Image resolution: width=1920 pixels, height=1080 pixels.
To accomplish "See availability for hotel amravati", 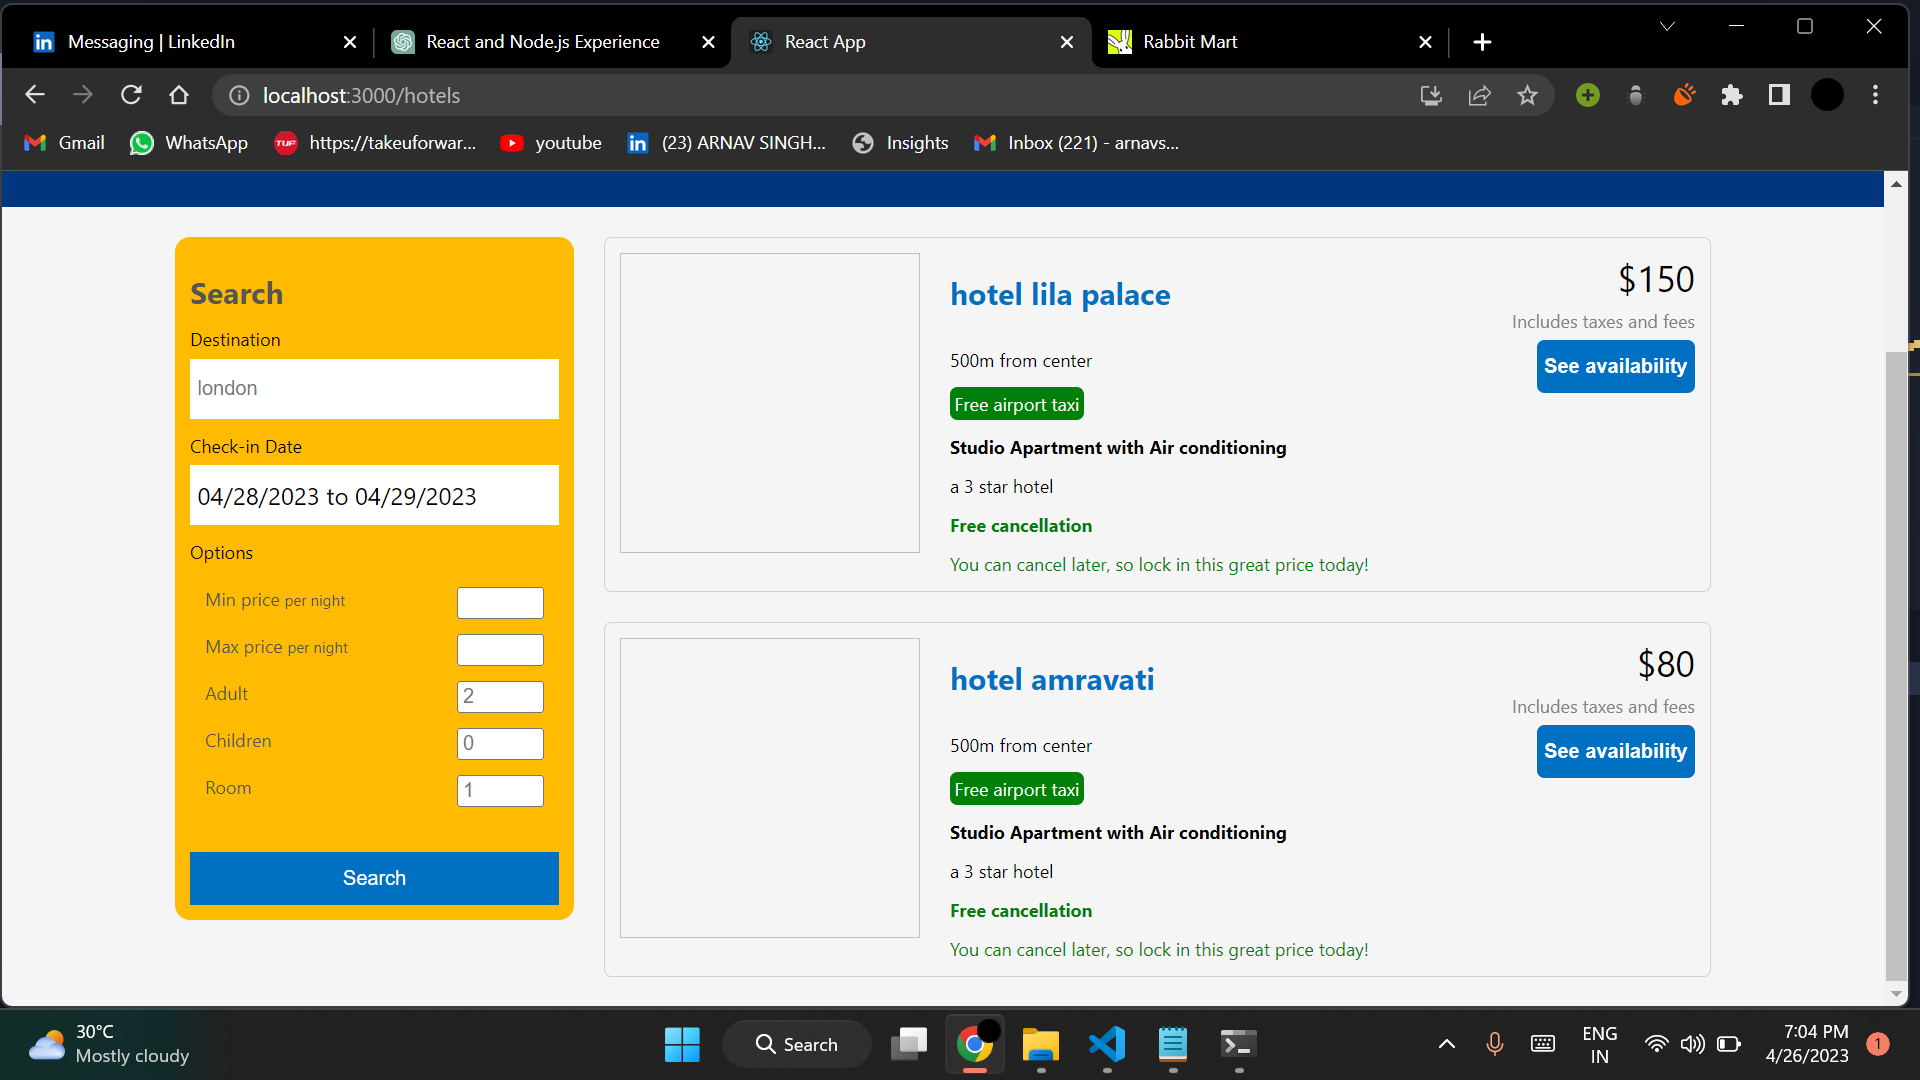I will tap(1614, 751).
